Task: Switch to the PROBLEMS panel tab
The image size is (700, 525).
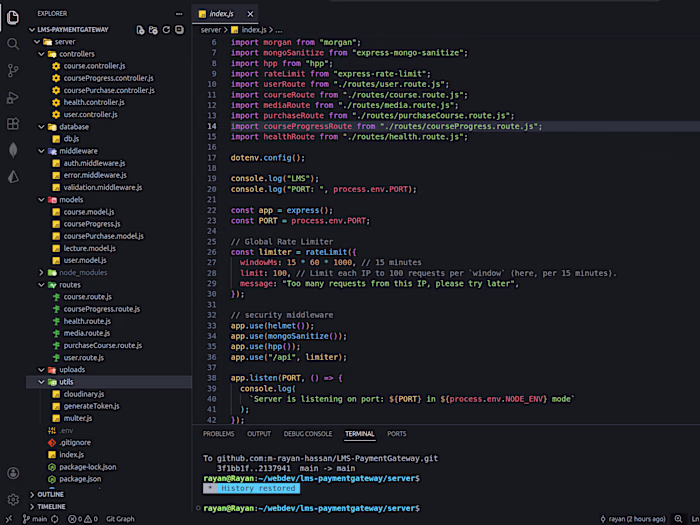Action: 218,434
